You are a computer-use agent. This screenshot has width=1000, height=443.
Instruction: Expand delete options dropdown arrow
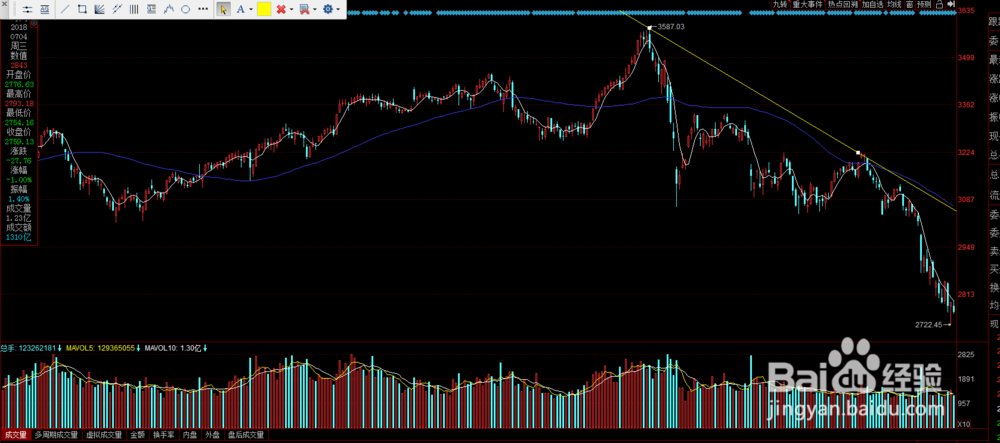pos(291,10)
